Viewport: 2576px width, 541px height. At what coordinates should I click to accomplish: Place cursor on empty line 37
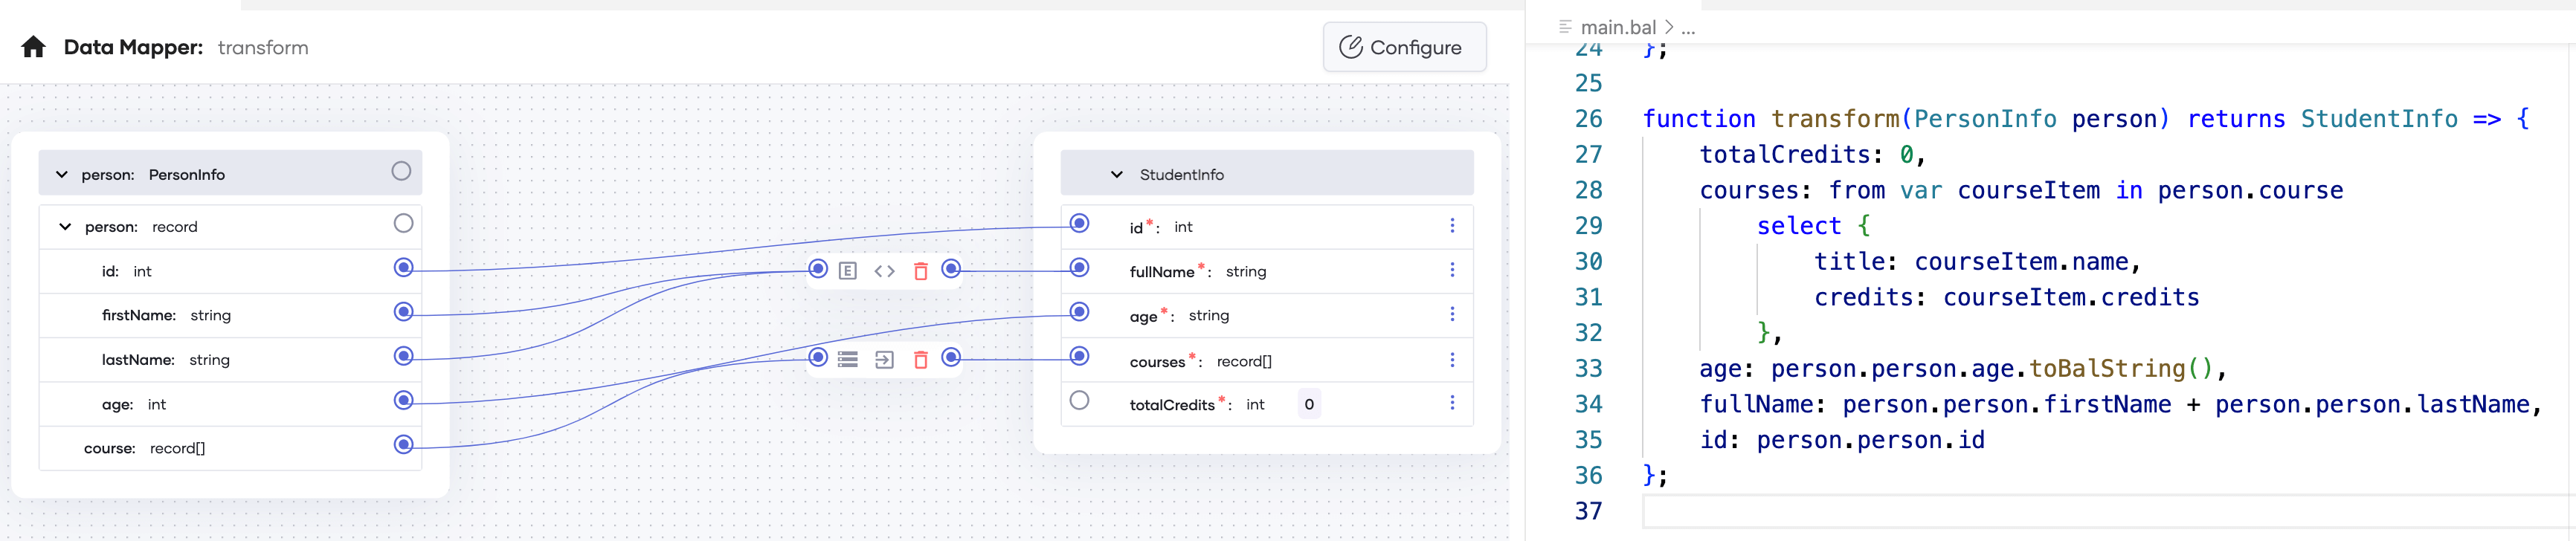tap(2109, 511)
